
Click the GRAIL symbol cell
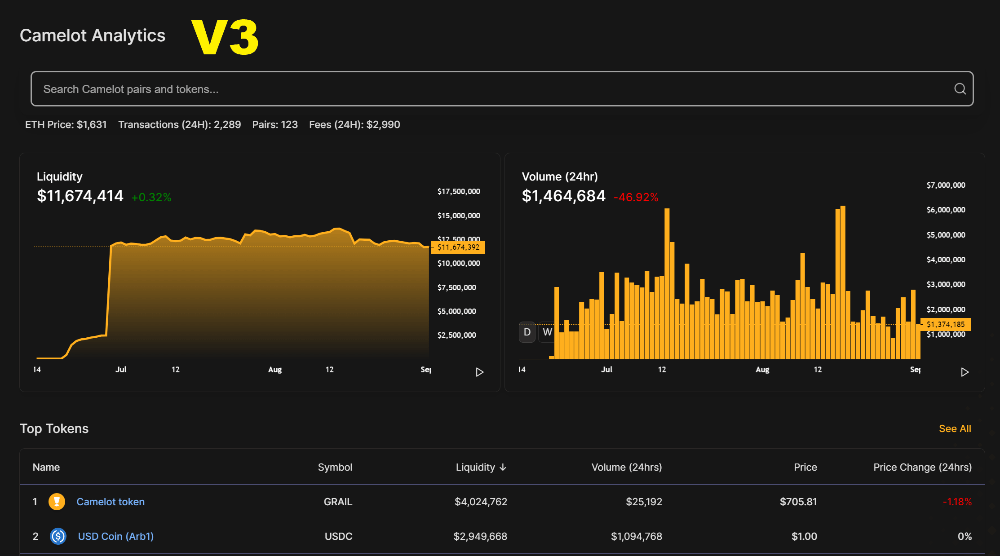pyautogui.click(x=338, y=502)
